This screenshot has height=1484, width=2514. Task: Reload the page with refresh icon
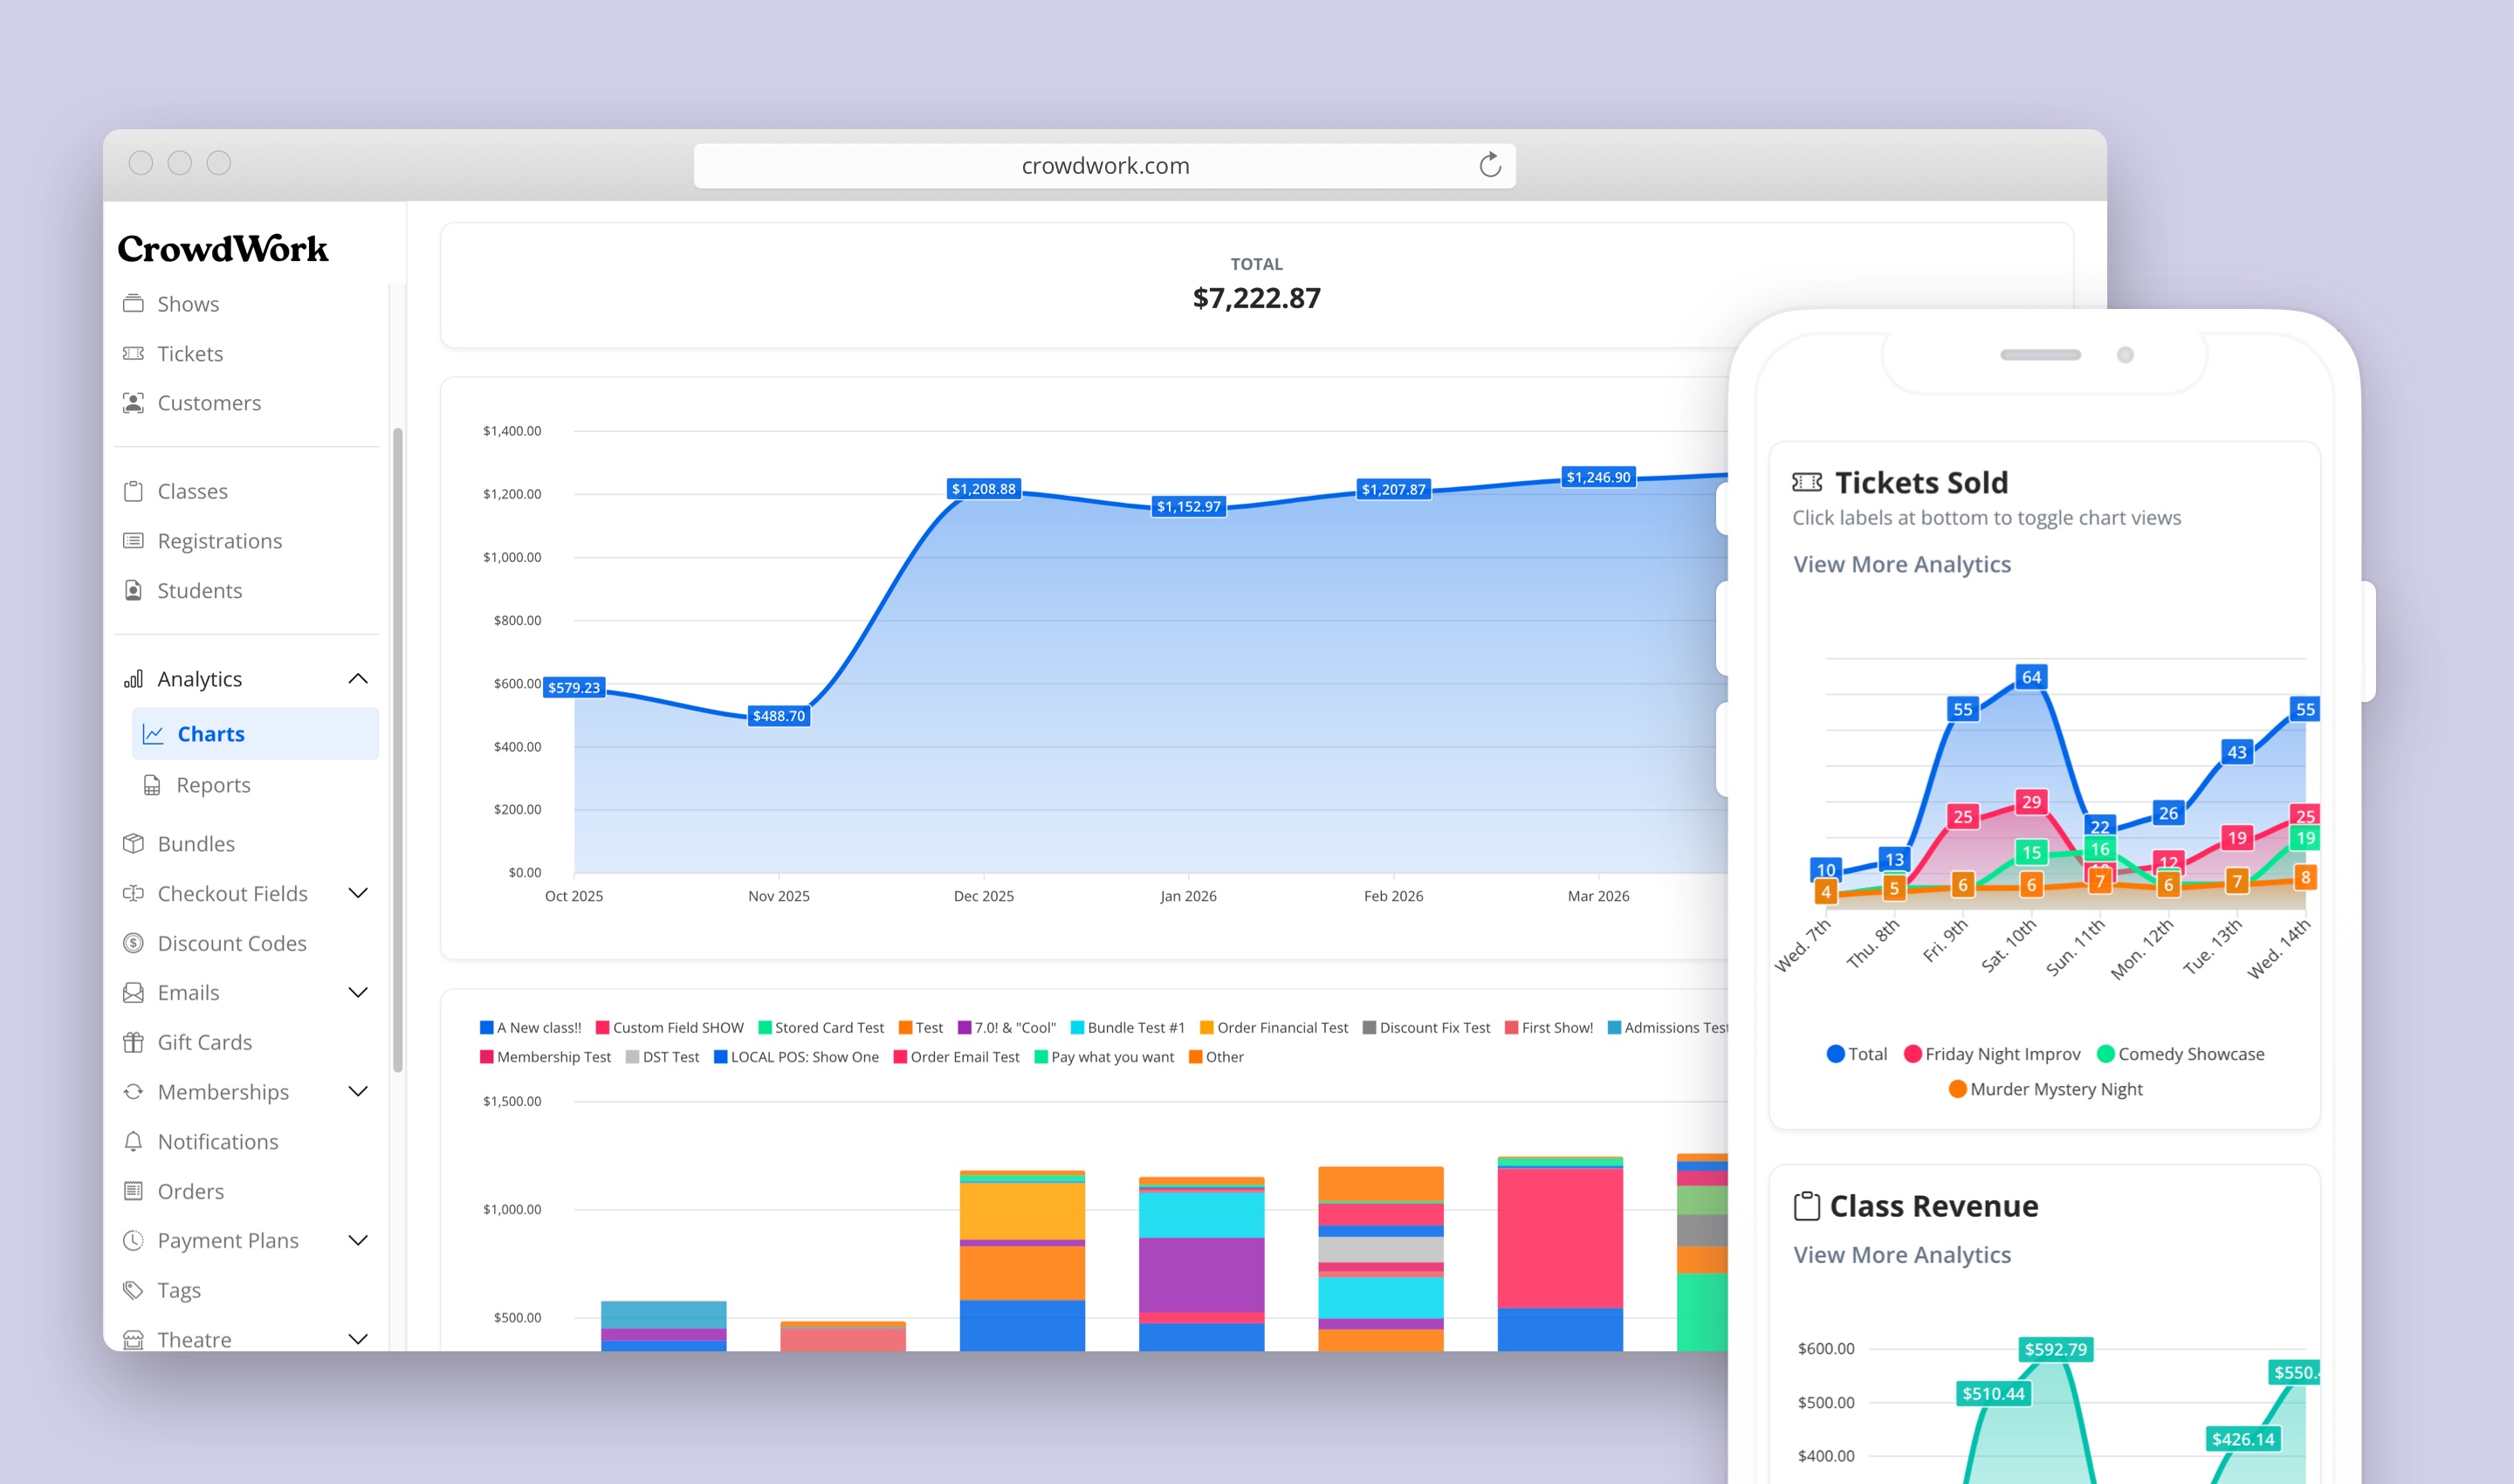coord(1490,165)
